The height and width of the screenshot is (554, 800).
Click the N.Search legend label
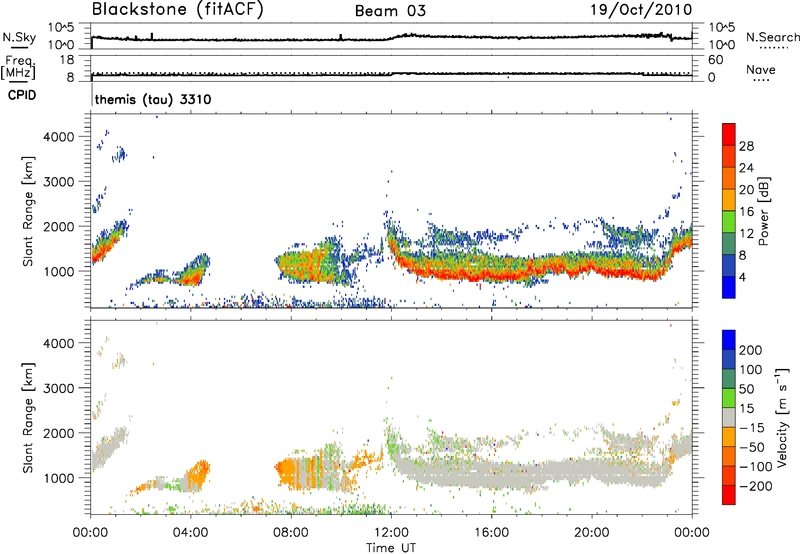click(773, 37)
